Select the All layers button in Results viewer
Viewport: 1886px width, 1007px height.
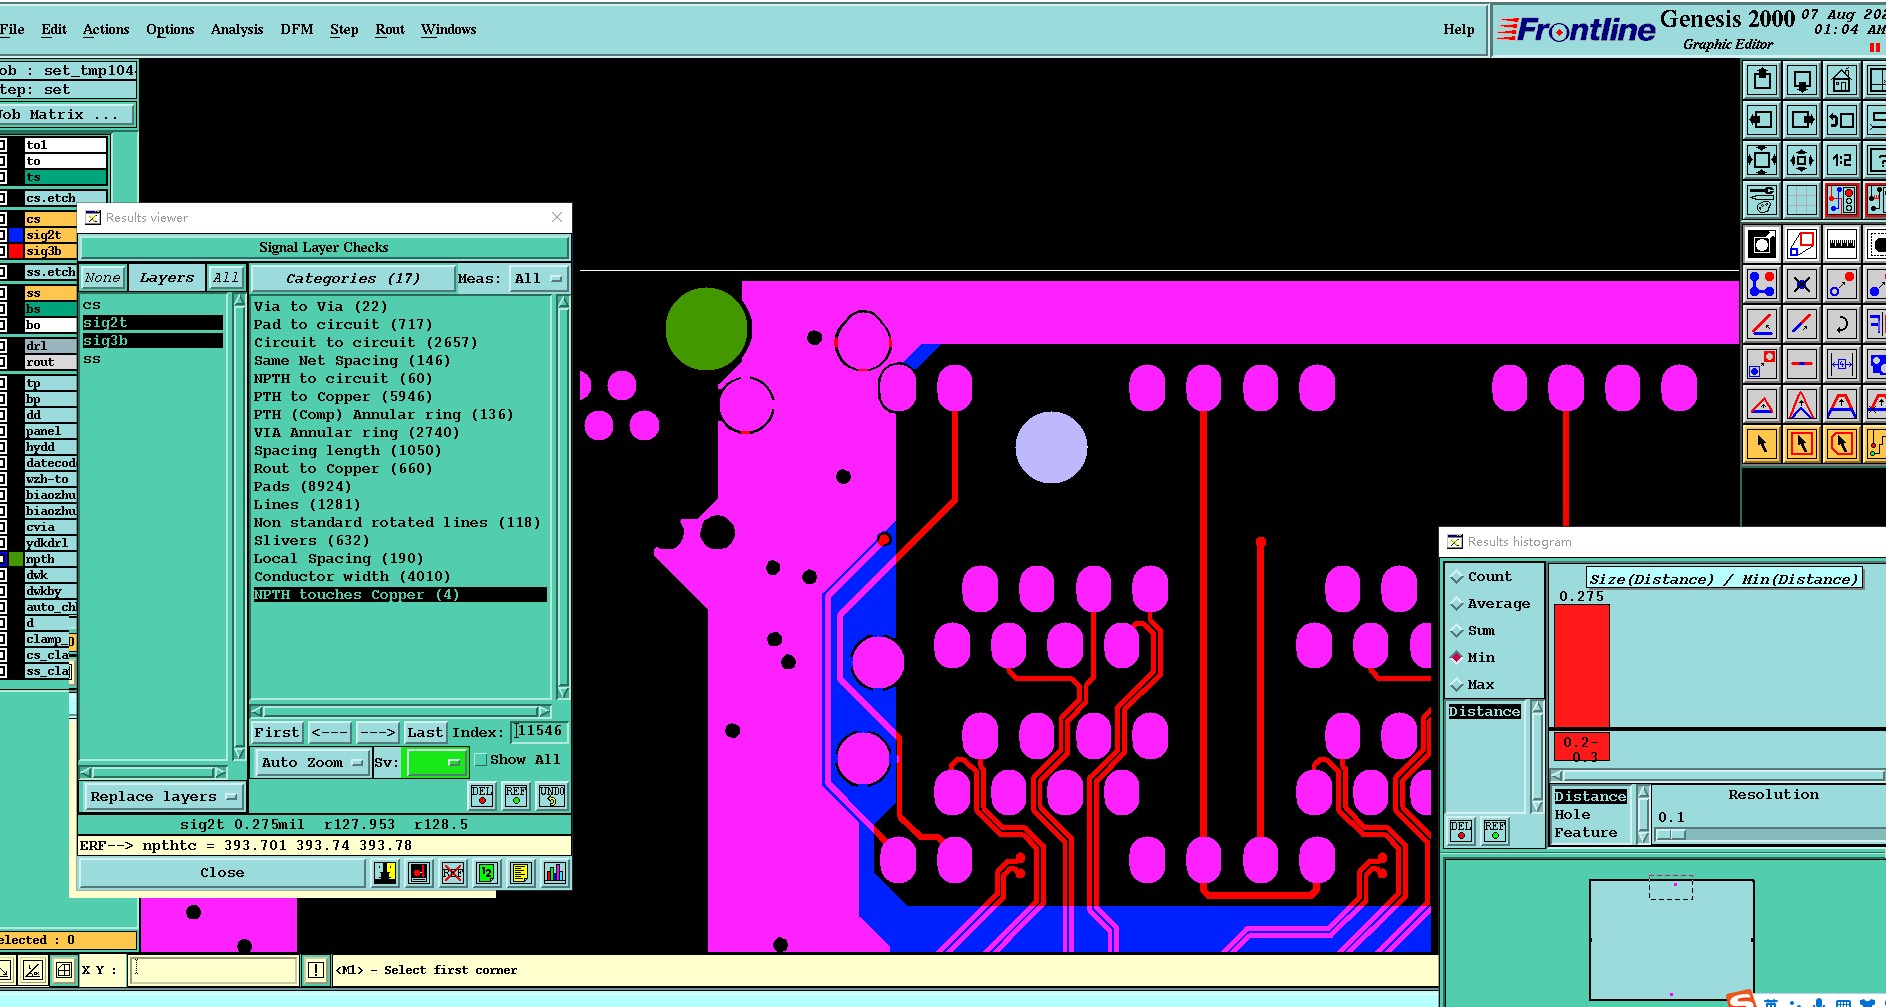click(226, 278)
